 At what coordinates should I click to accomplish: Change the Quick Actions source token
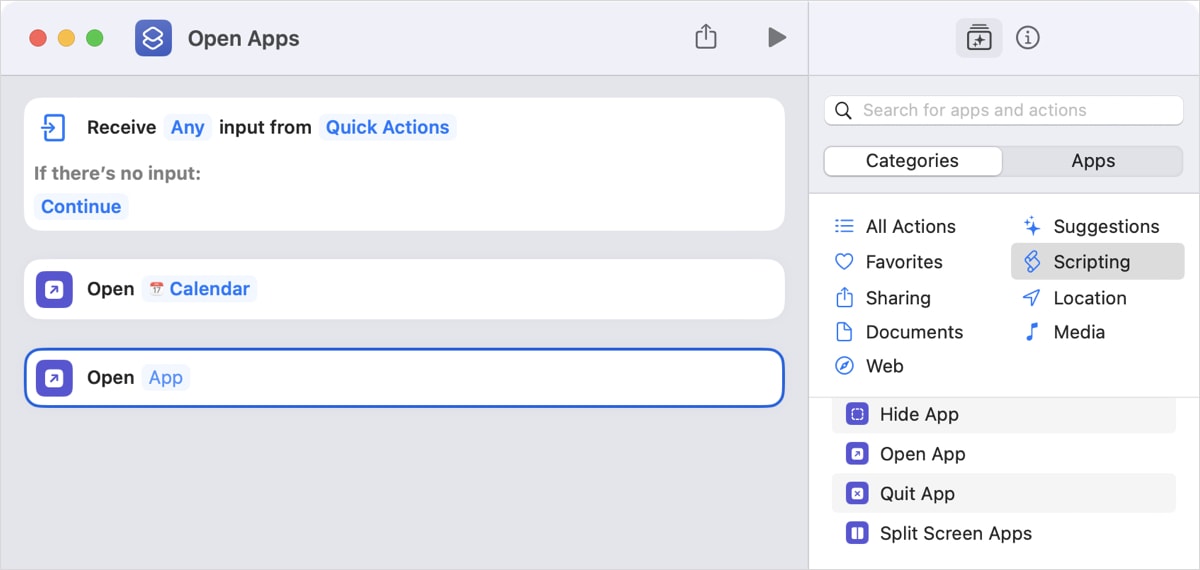point(387,127)
